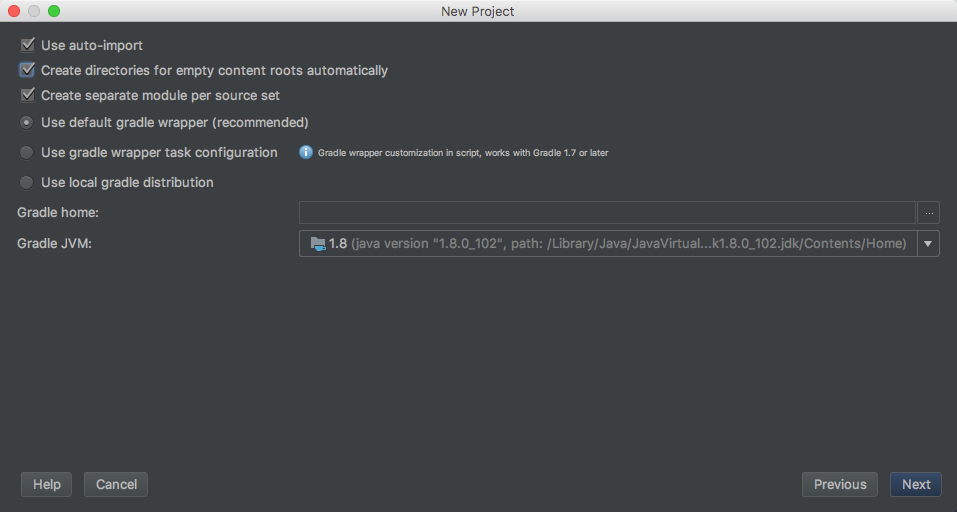Click the Gradle wrapper customization hint text
957x512 pixels.
[x=463, y=153]
